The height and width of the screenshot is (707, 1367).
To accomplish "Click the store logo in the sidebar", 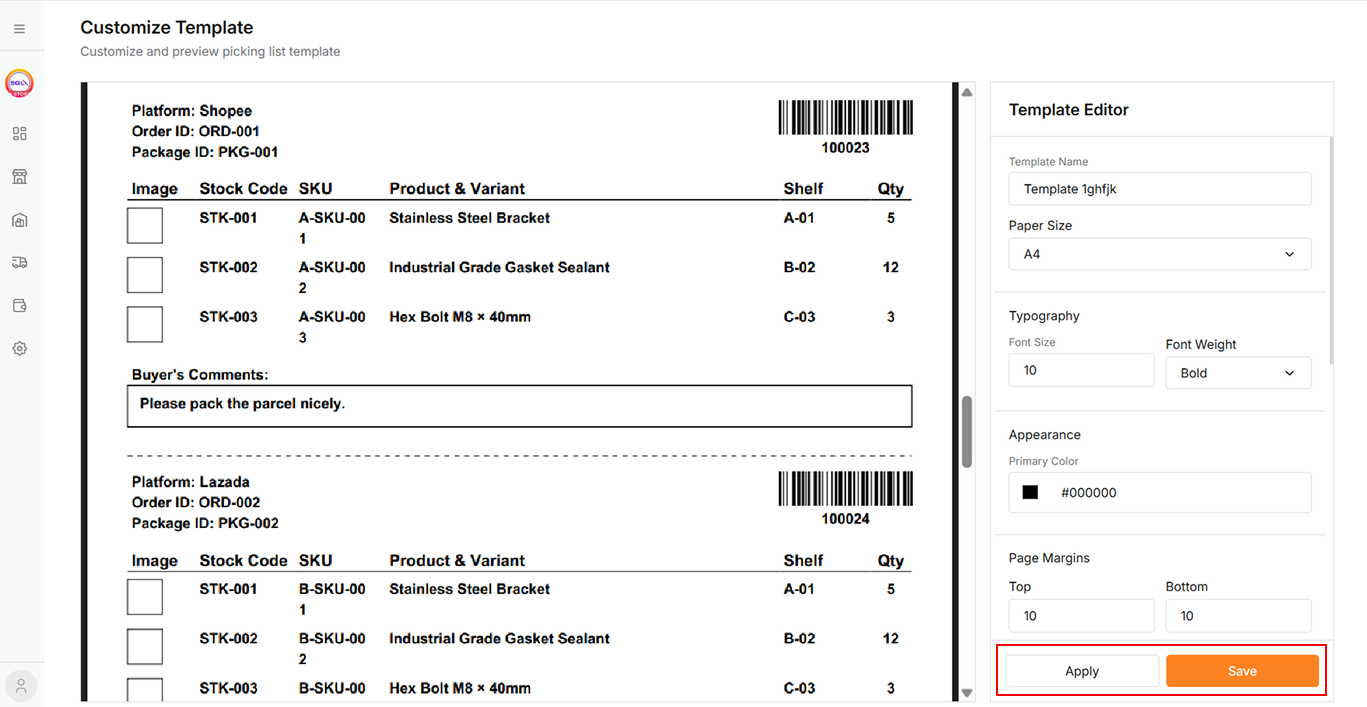I will [x=19, y=83].
